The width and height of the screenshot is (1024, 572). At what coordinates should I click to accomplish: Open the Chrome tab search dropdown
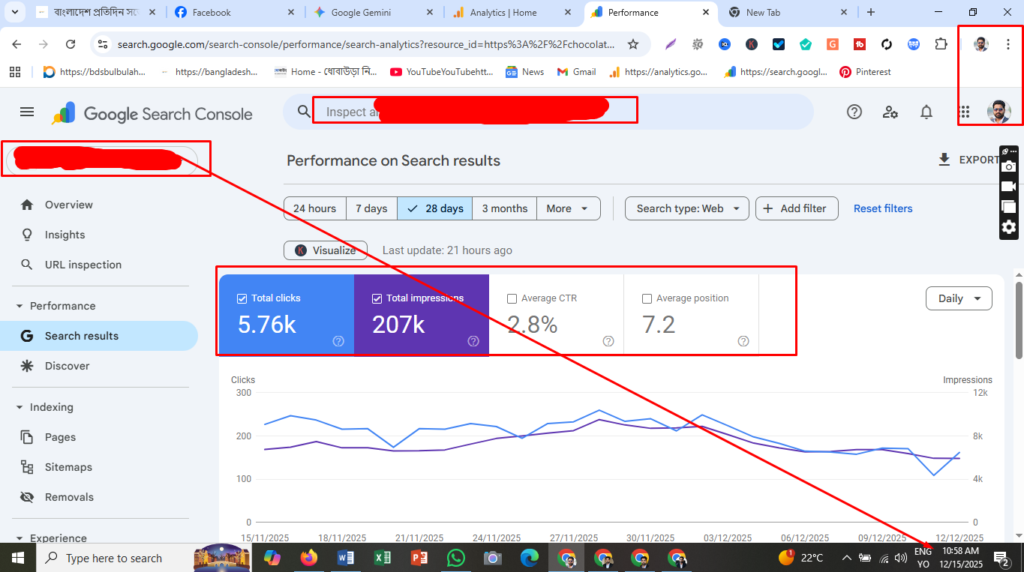point(14,12)
